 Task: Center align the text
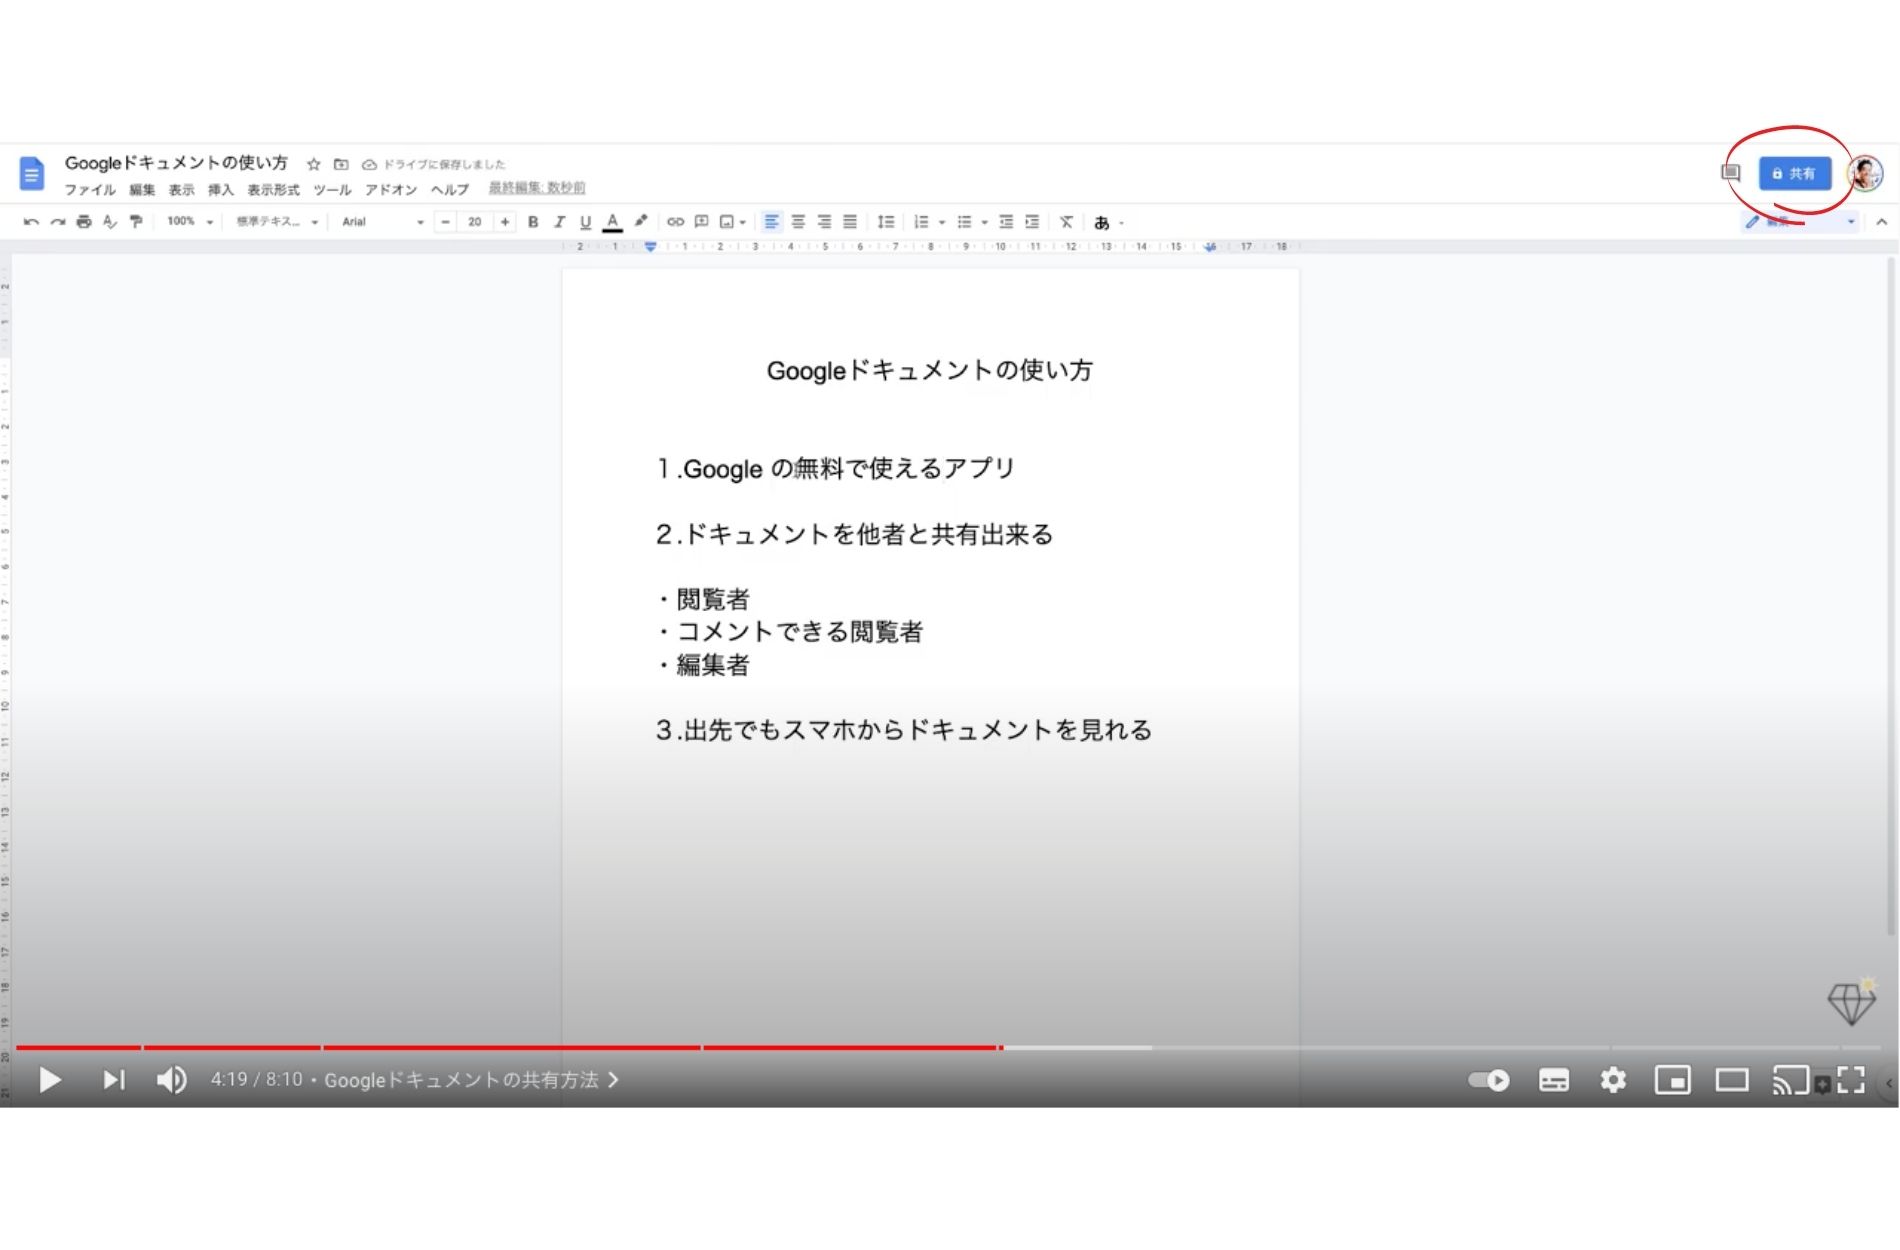[798, 222]
